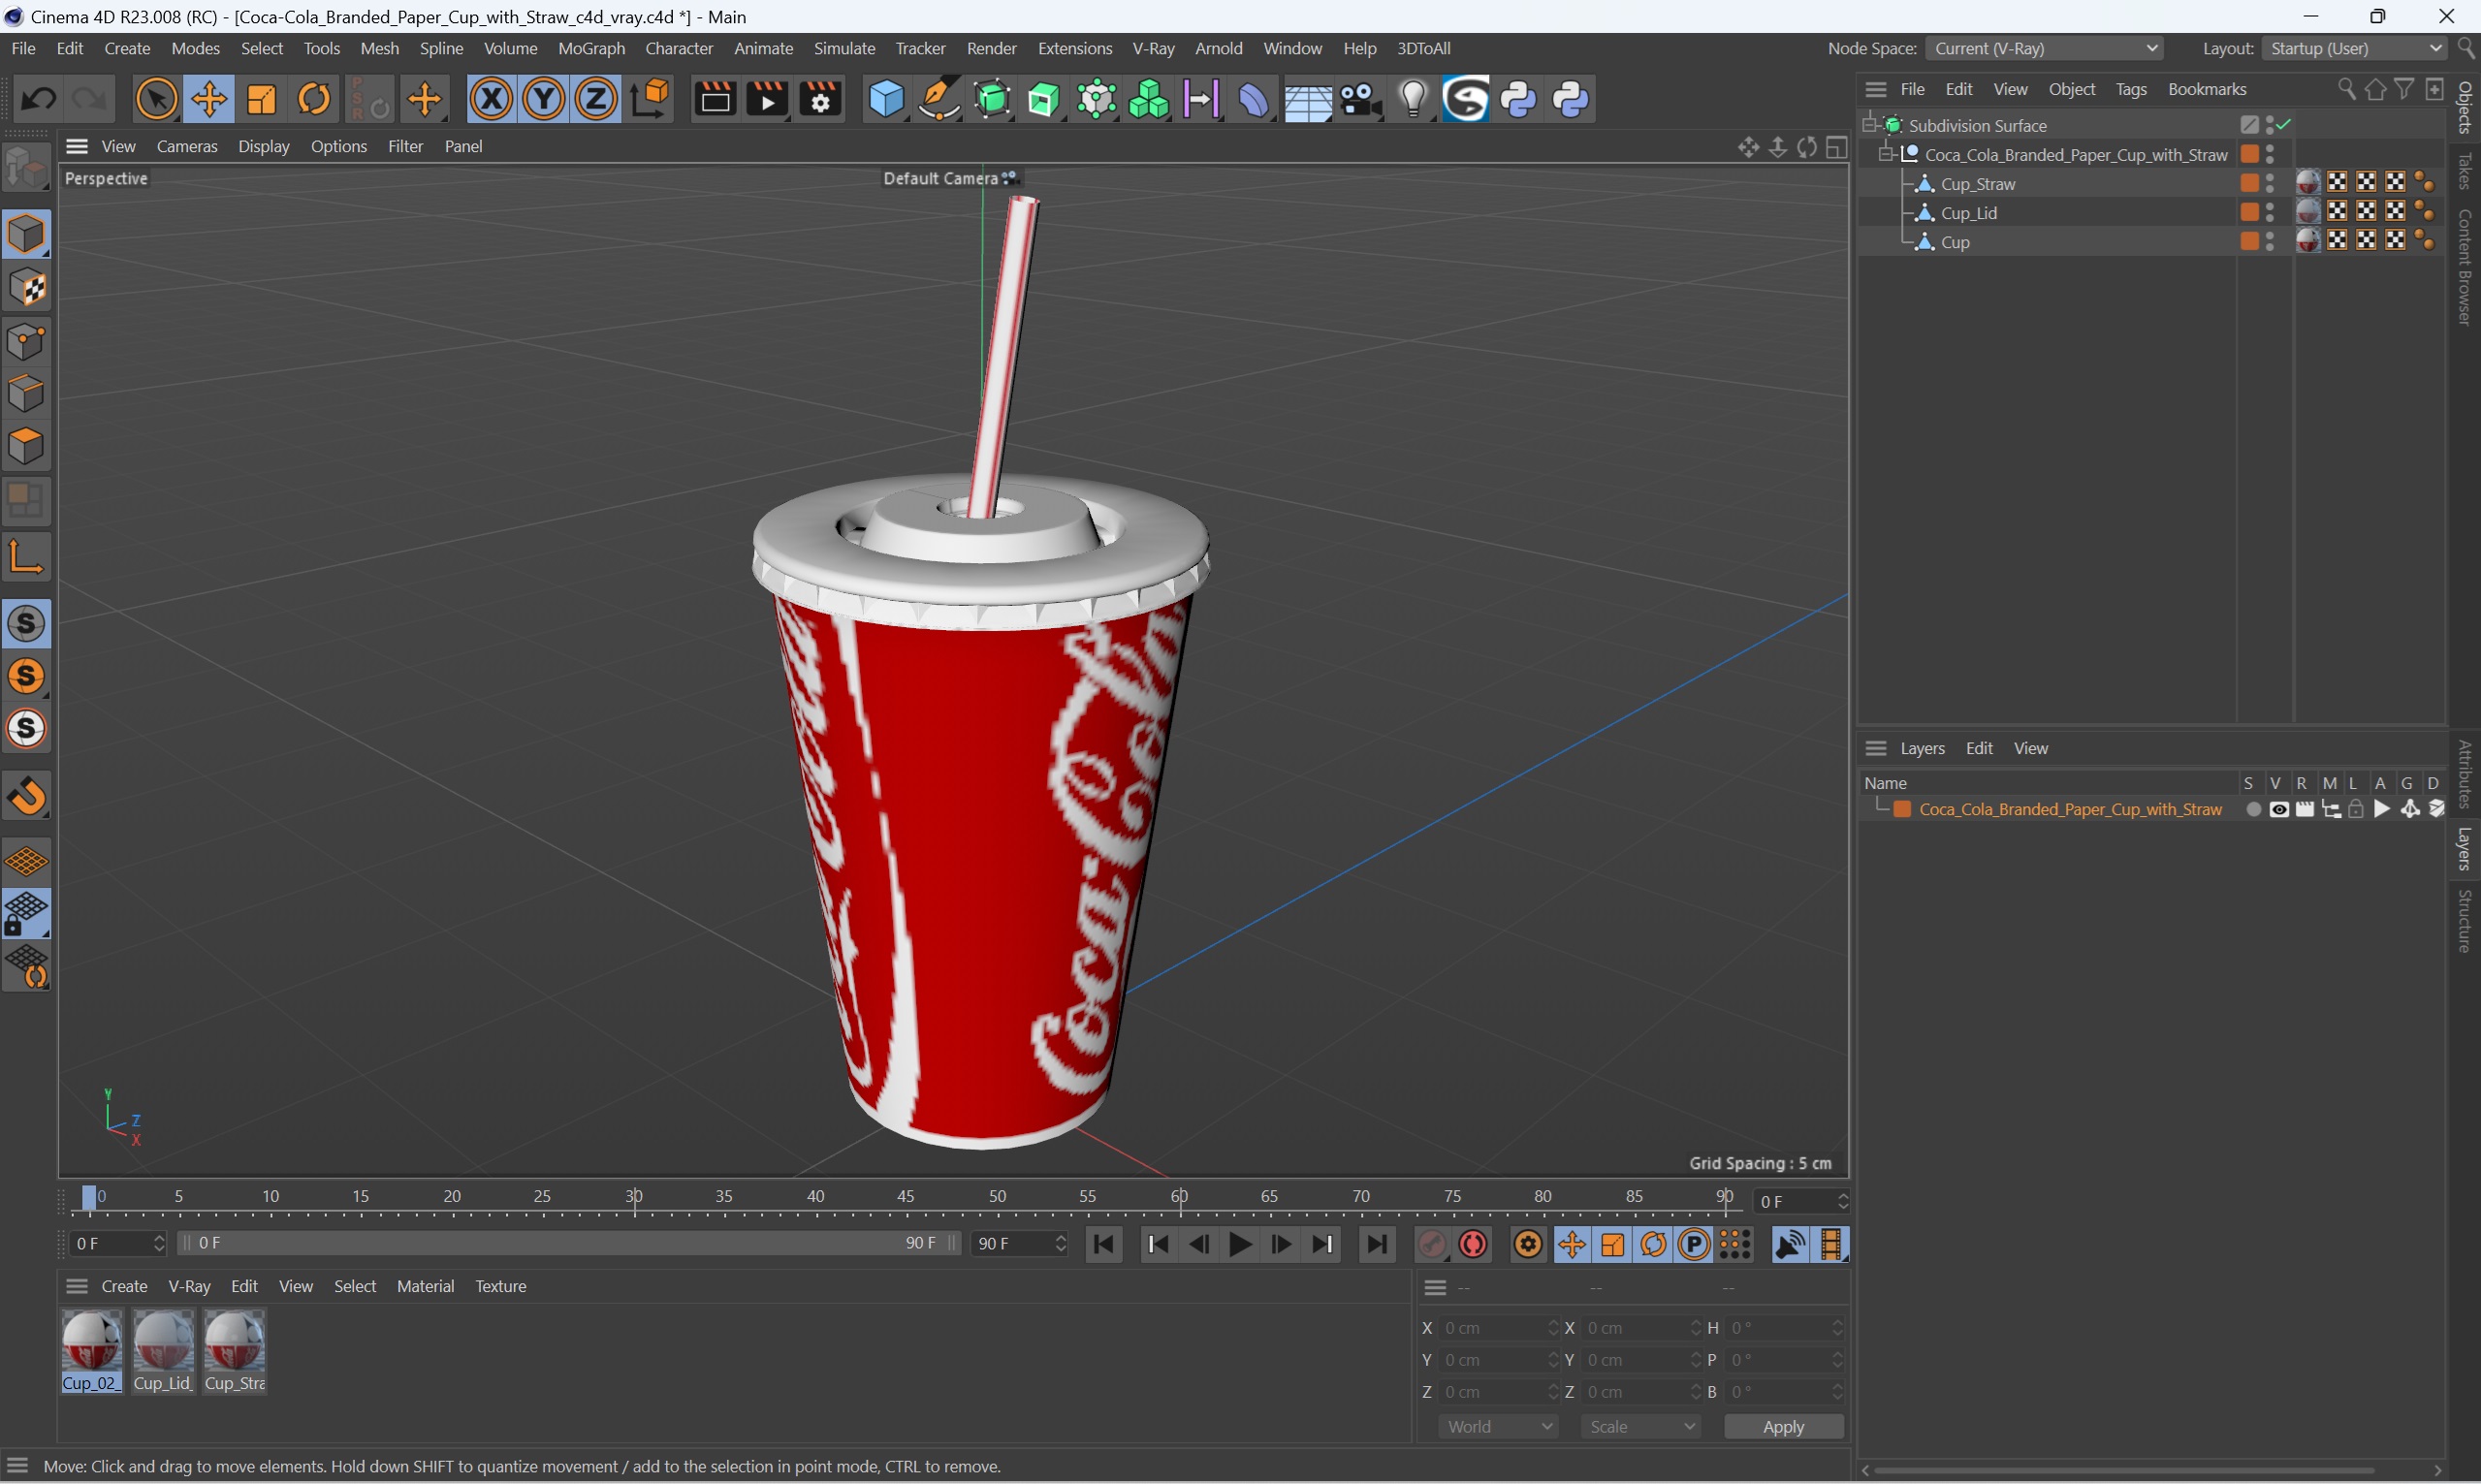Add a Light object icon
This screenshot has height=1484, width=2481.
[1413, 99]
